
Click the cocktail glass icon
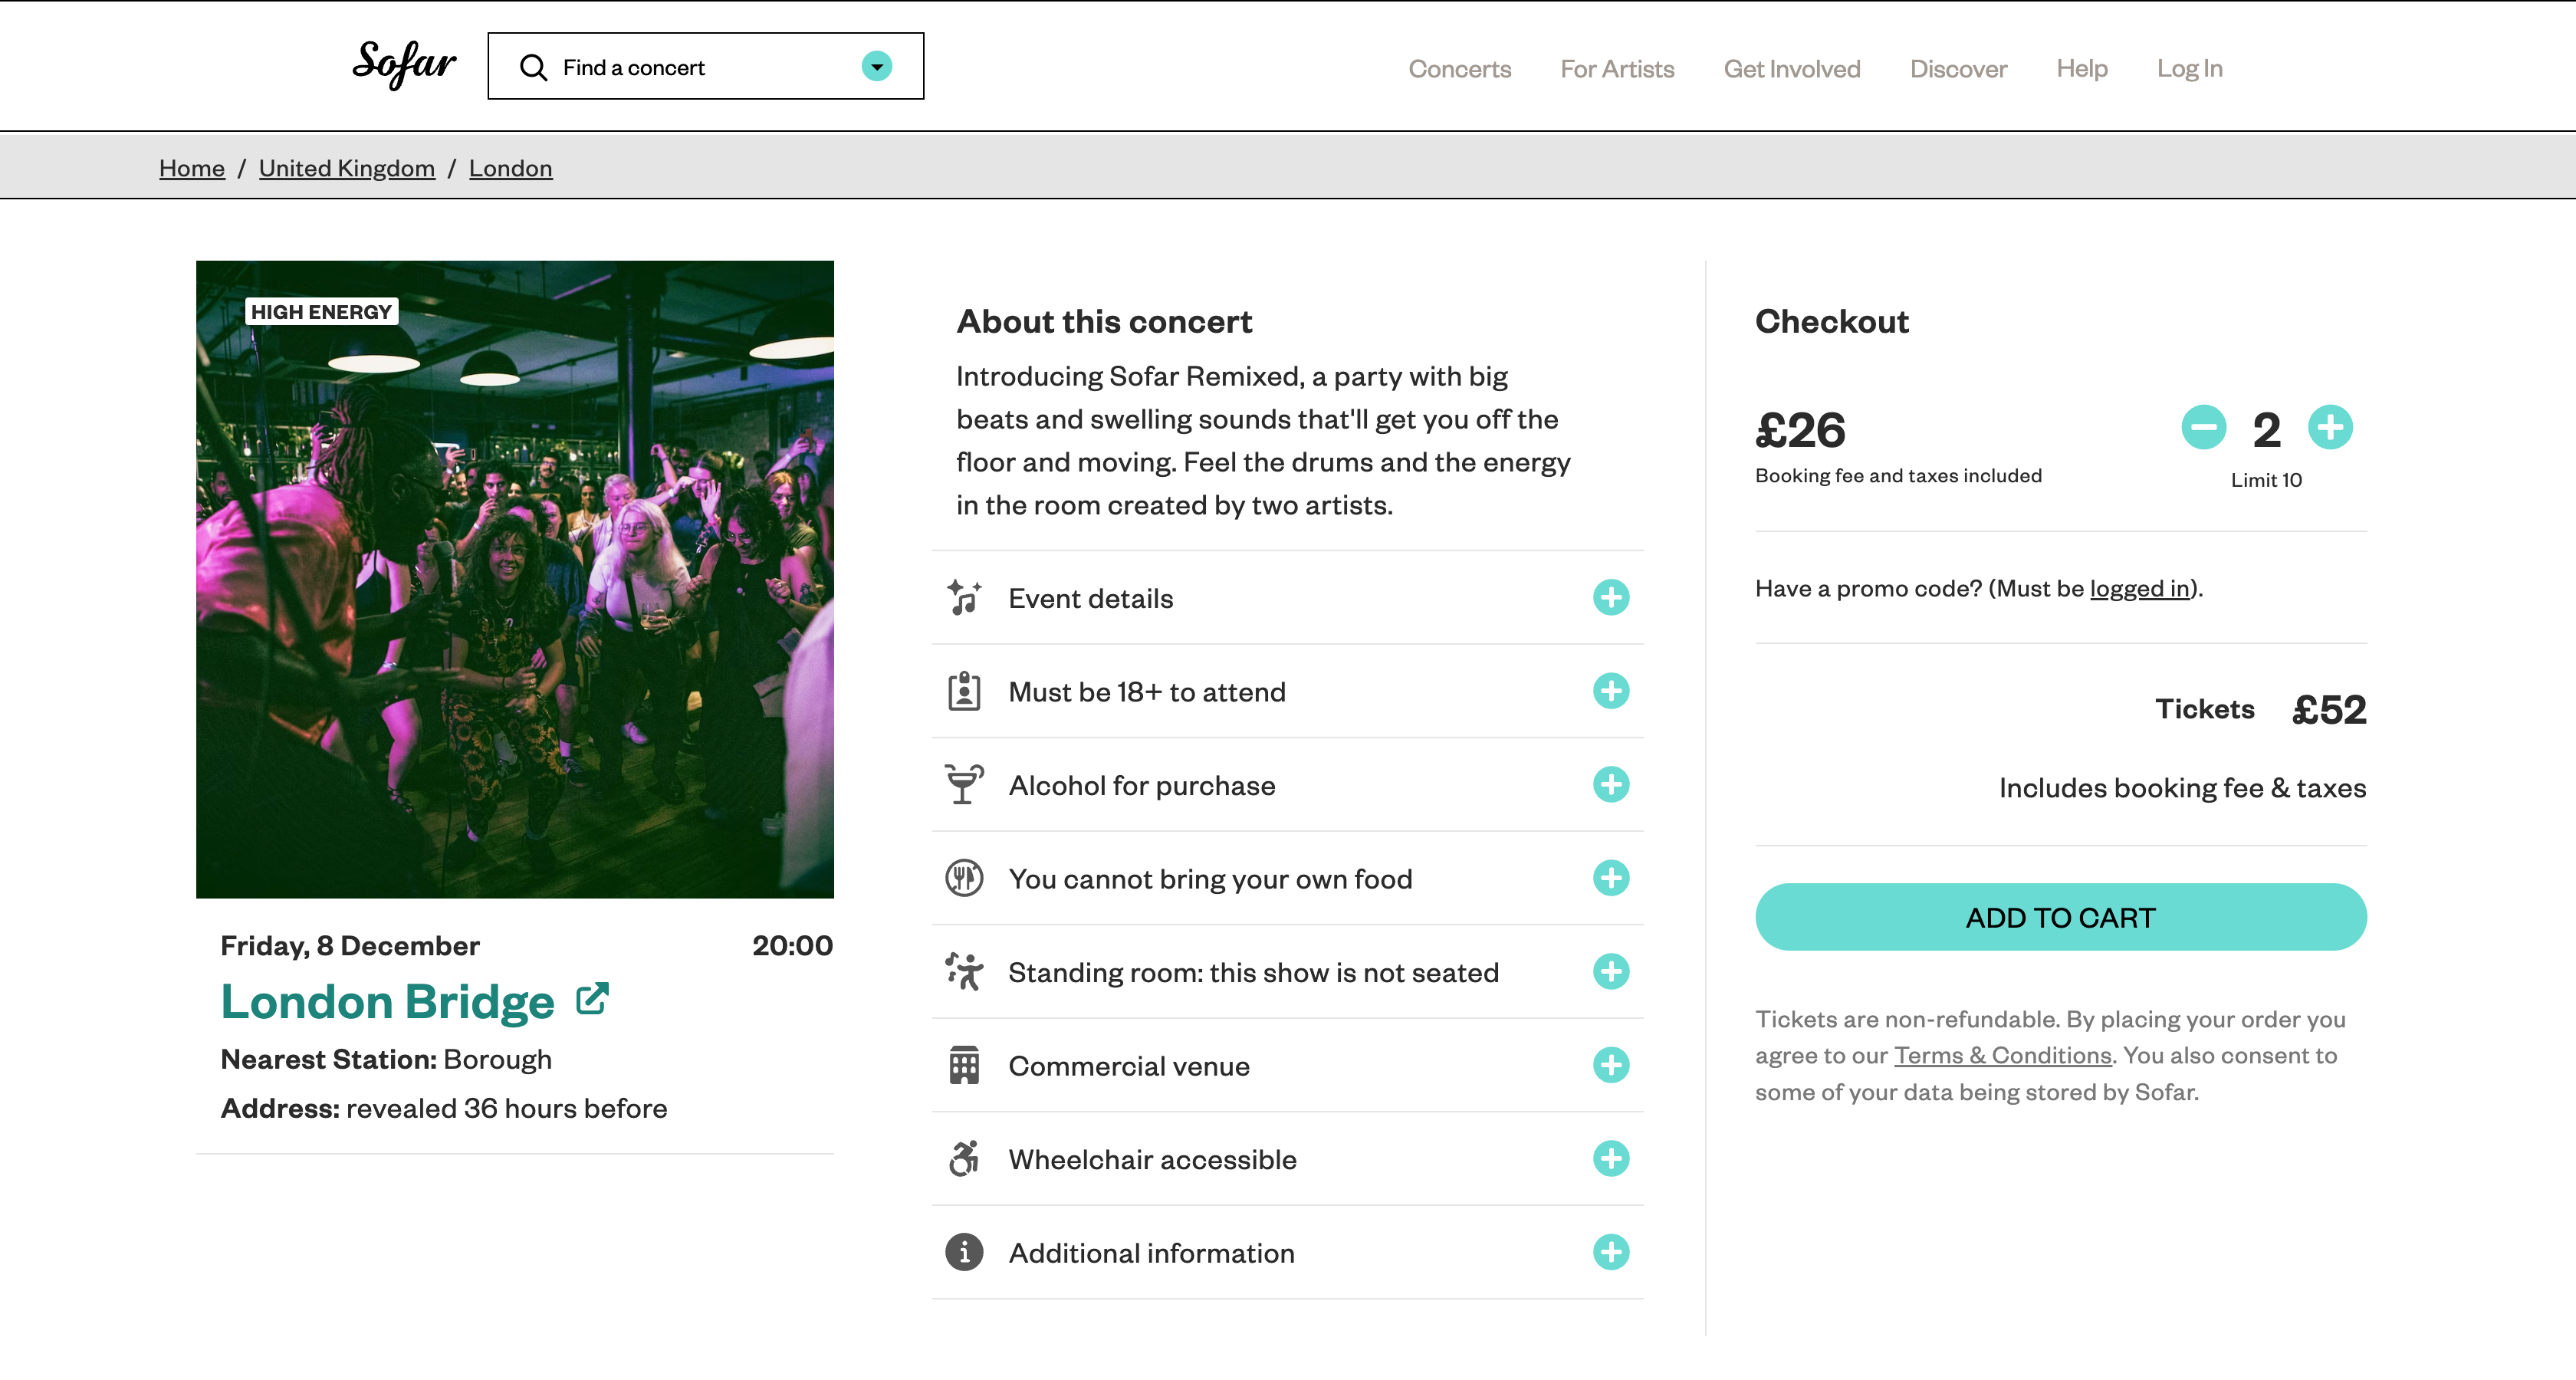(x=964, y=785)
